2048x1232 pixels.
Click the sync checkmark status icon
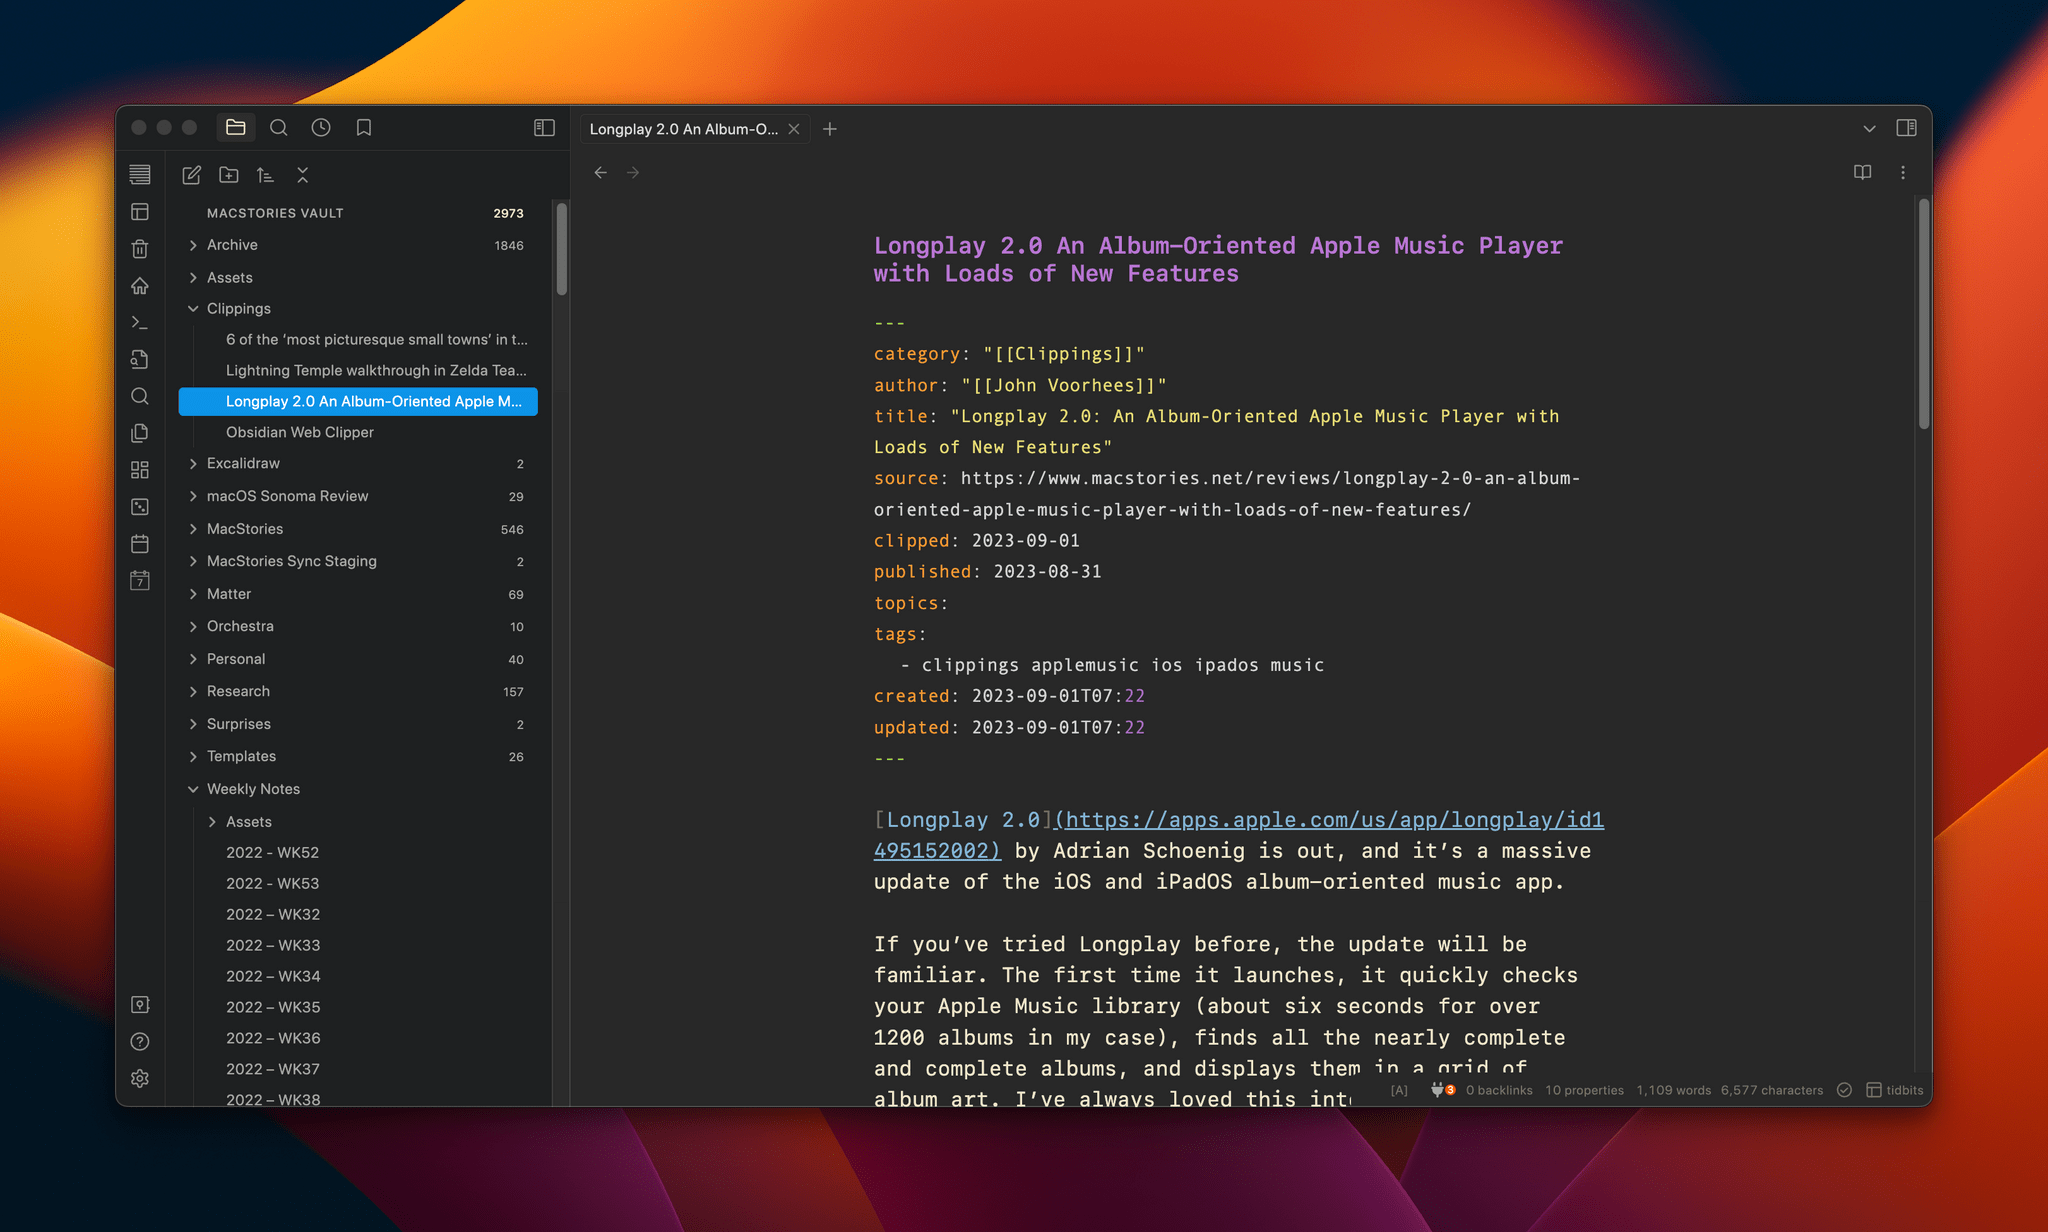[1844, 1090]
